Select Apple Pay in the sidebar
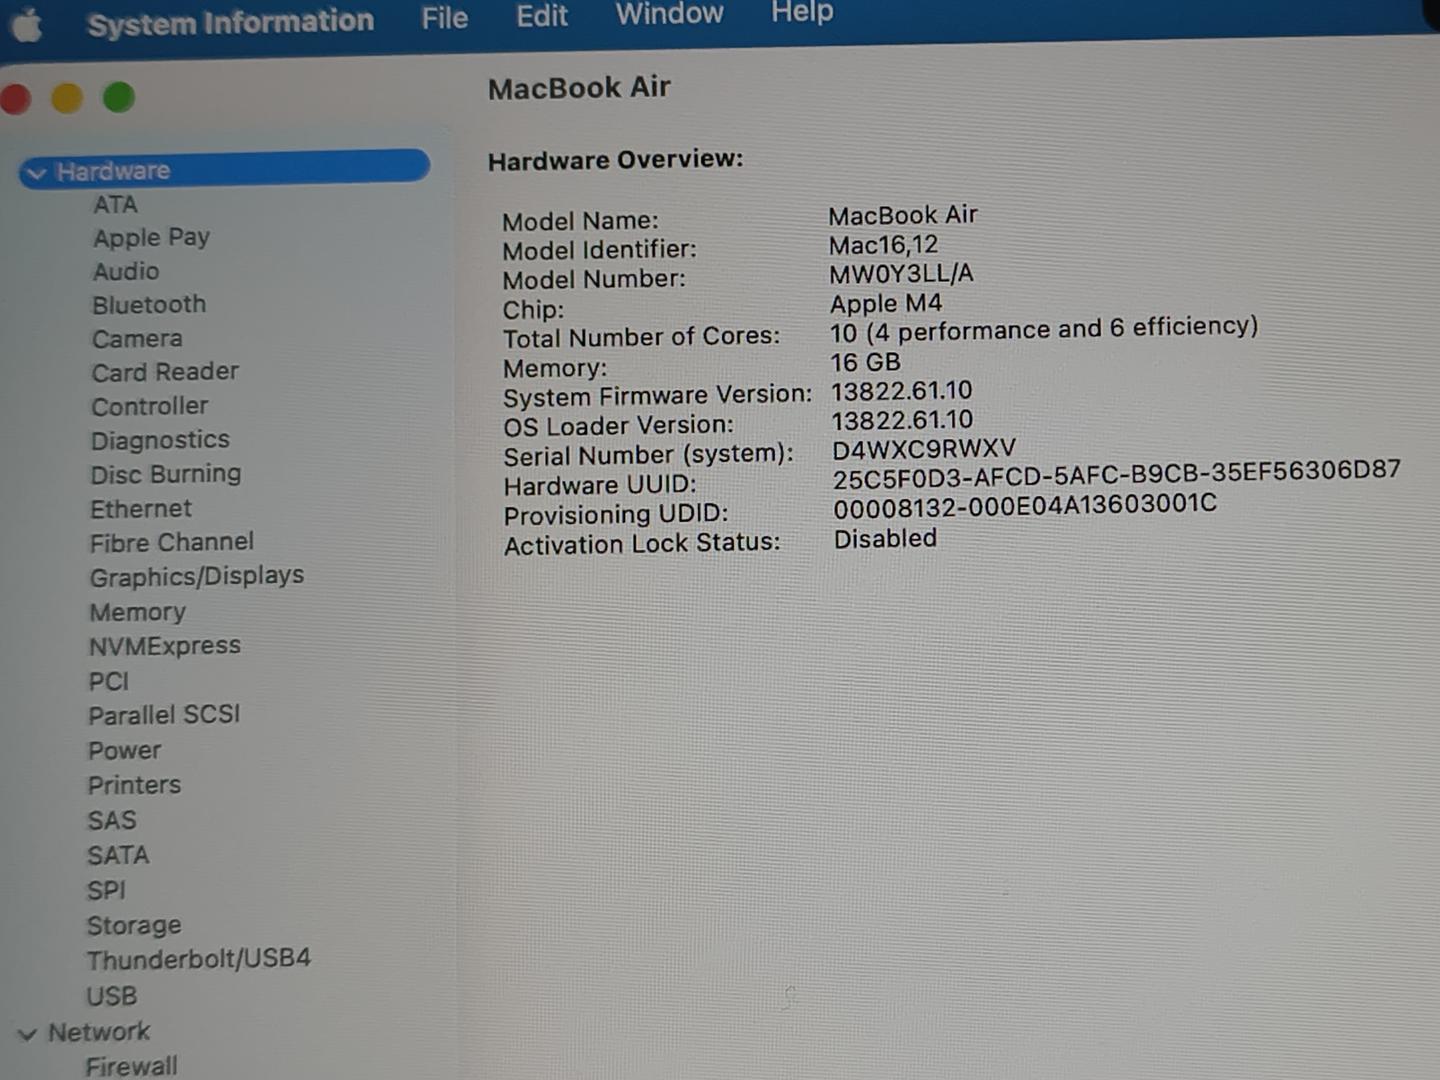Viewport: 1440px width, 1080px height. pos(151,238)
